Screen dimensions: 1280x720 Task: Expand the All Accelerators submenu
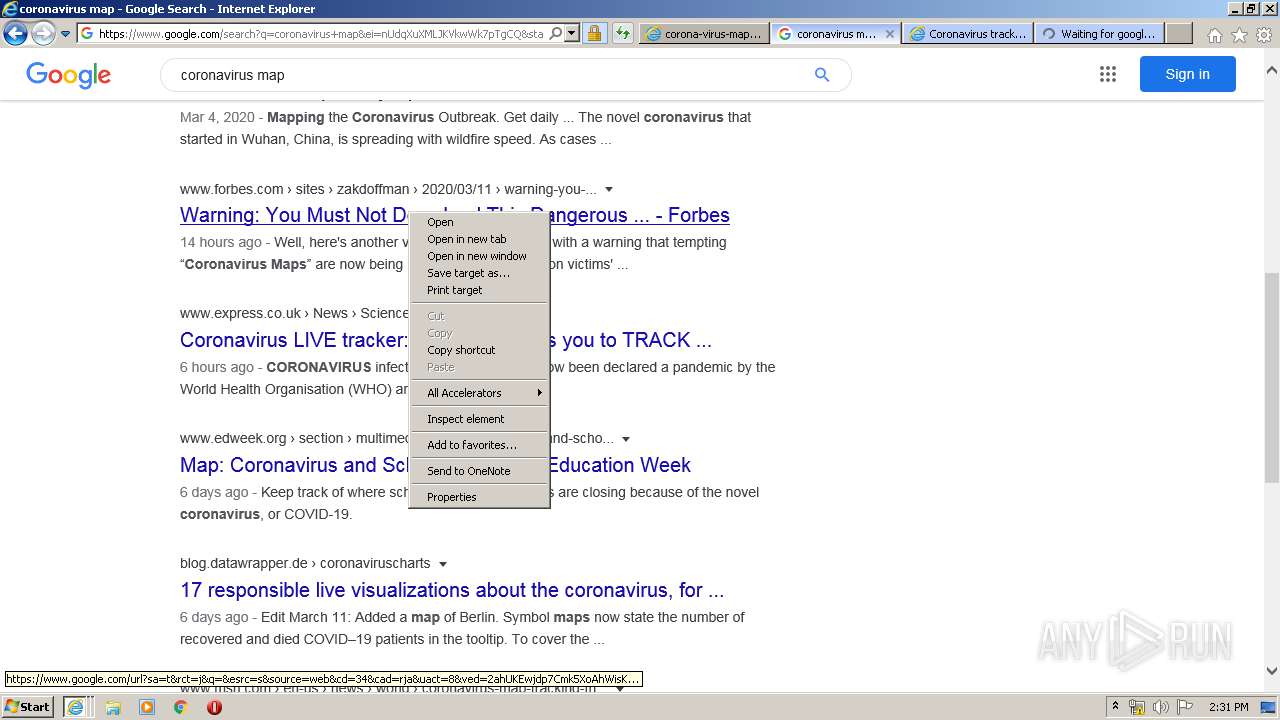coord(480,393)
